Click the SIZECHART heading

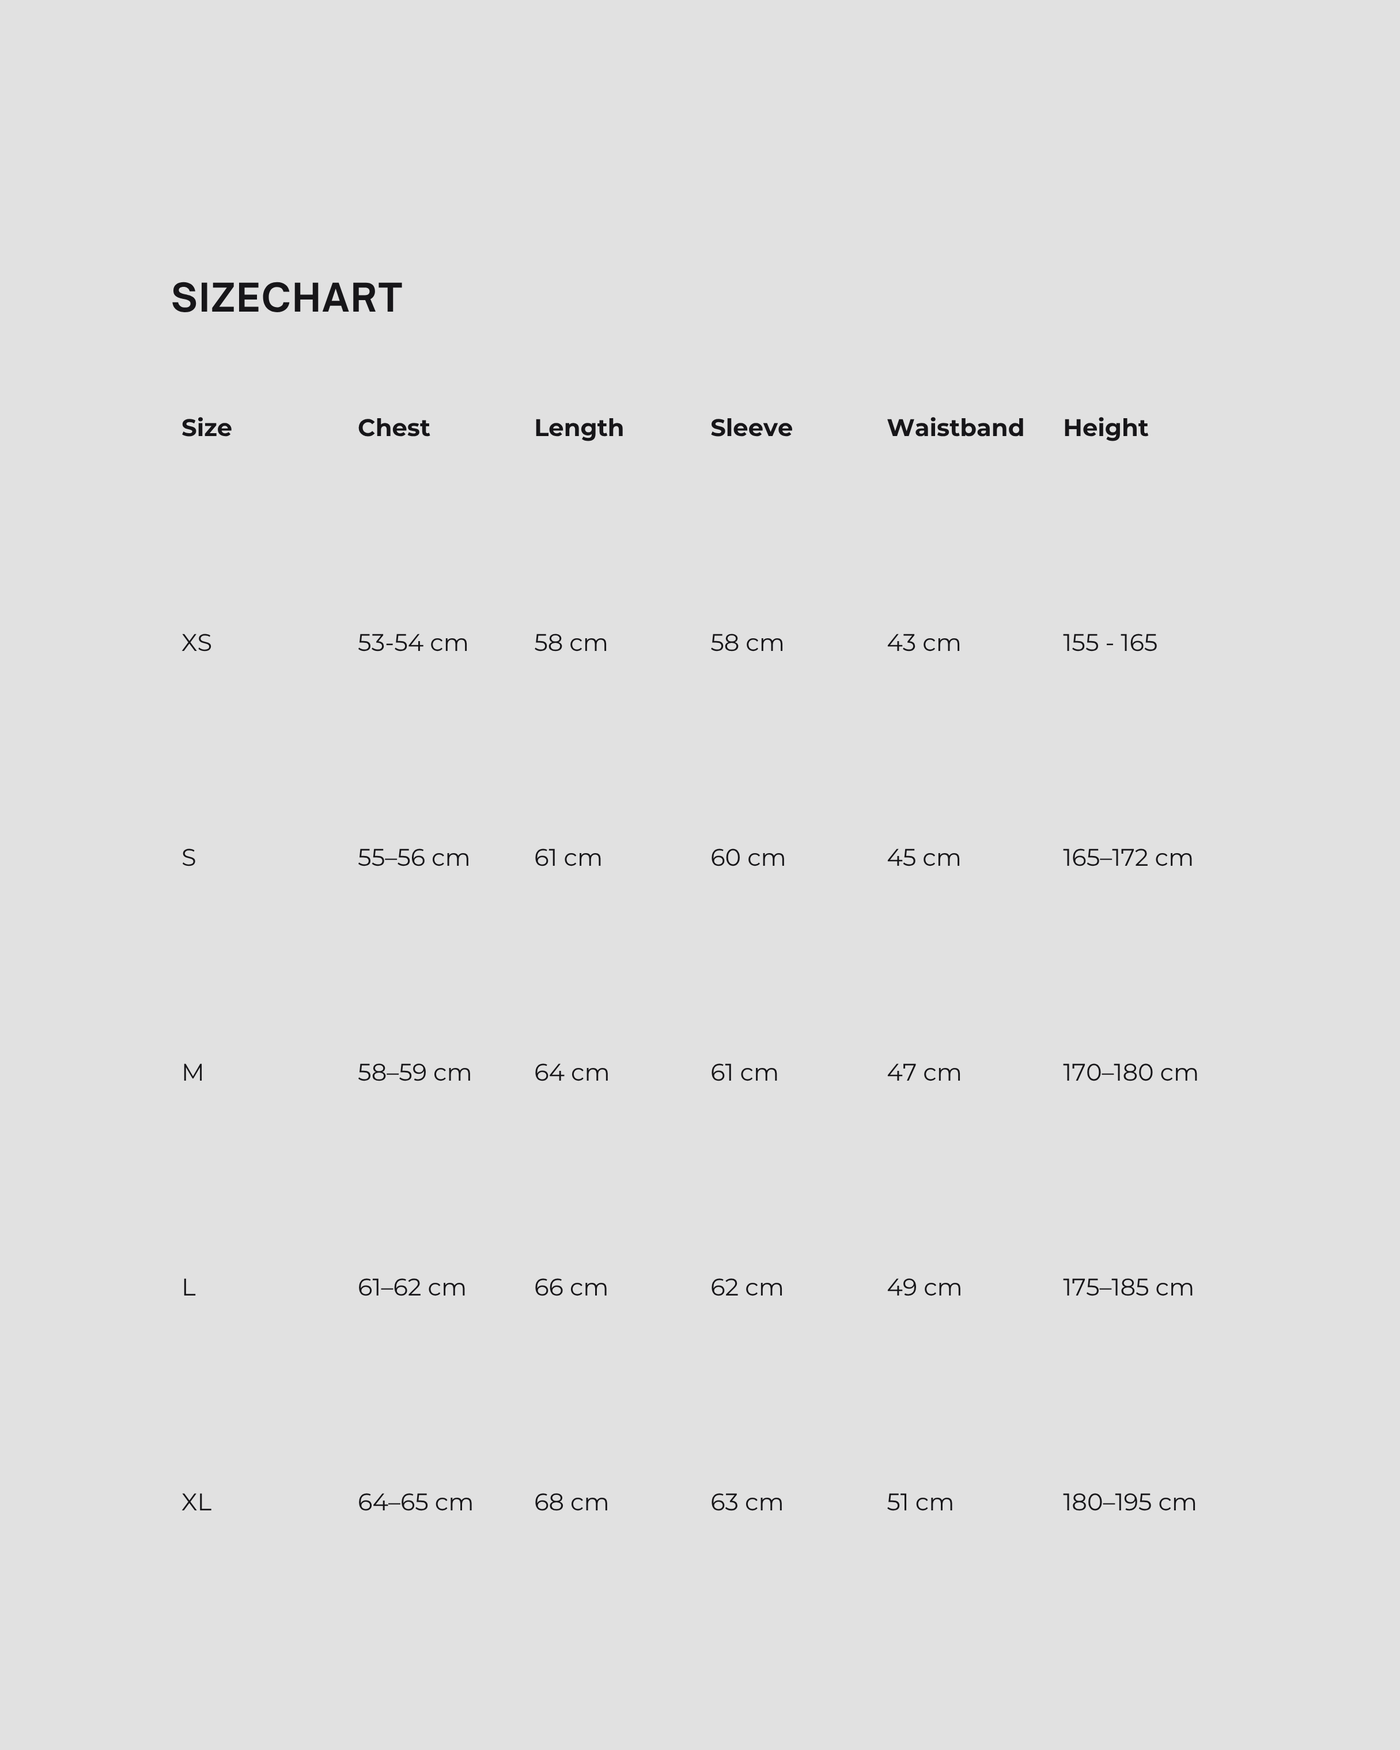point(286,298)
